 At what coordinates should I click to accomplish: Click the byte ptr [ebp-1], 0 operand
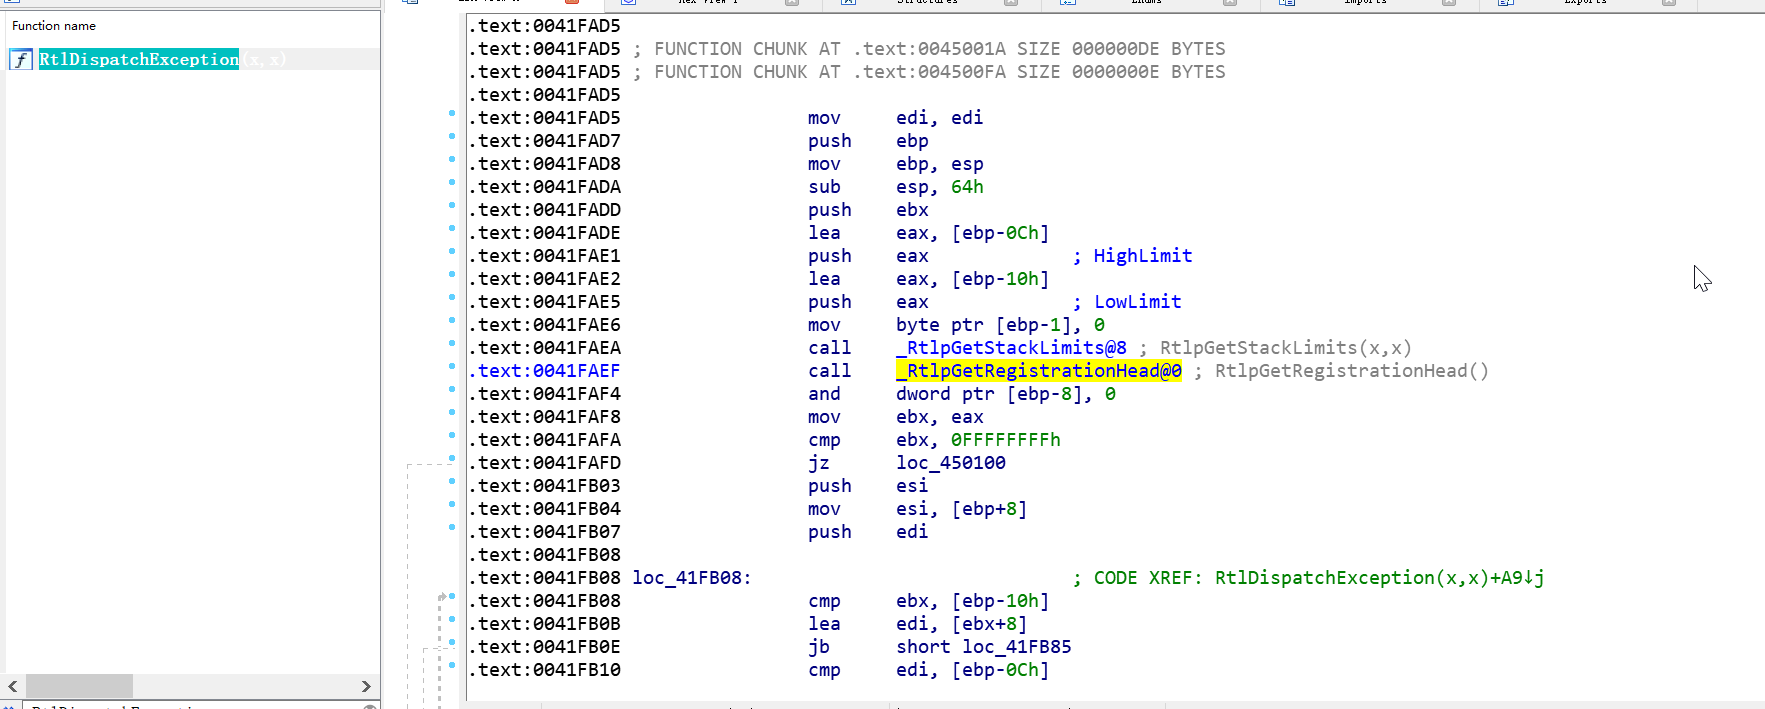[x=1000, y=325]
